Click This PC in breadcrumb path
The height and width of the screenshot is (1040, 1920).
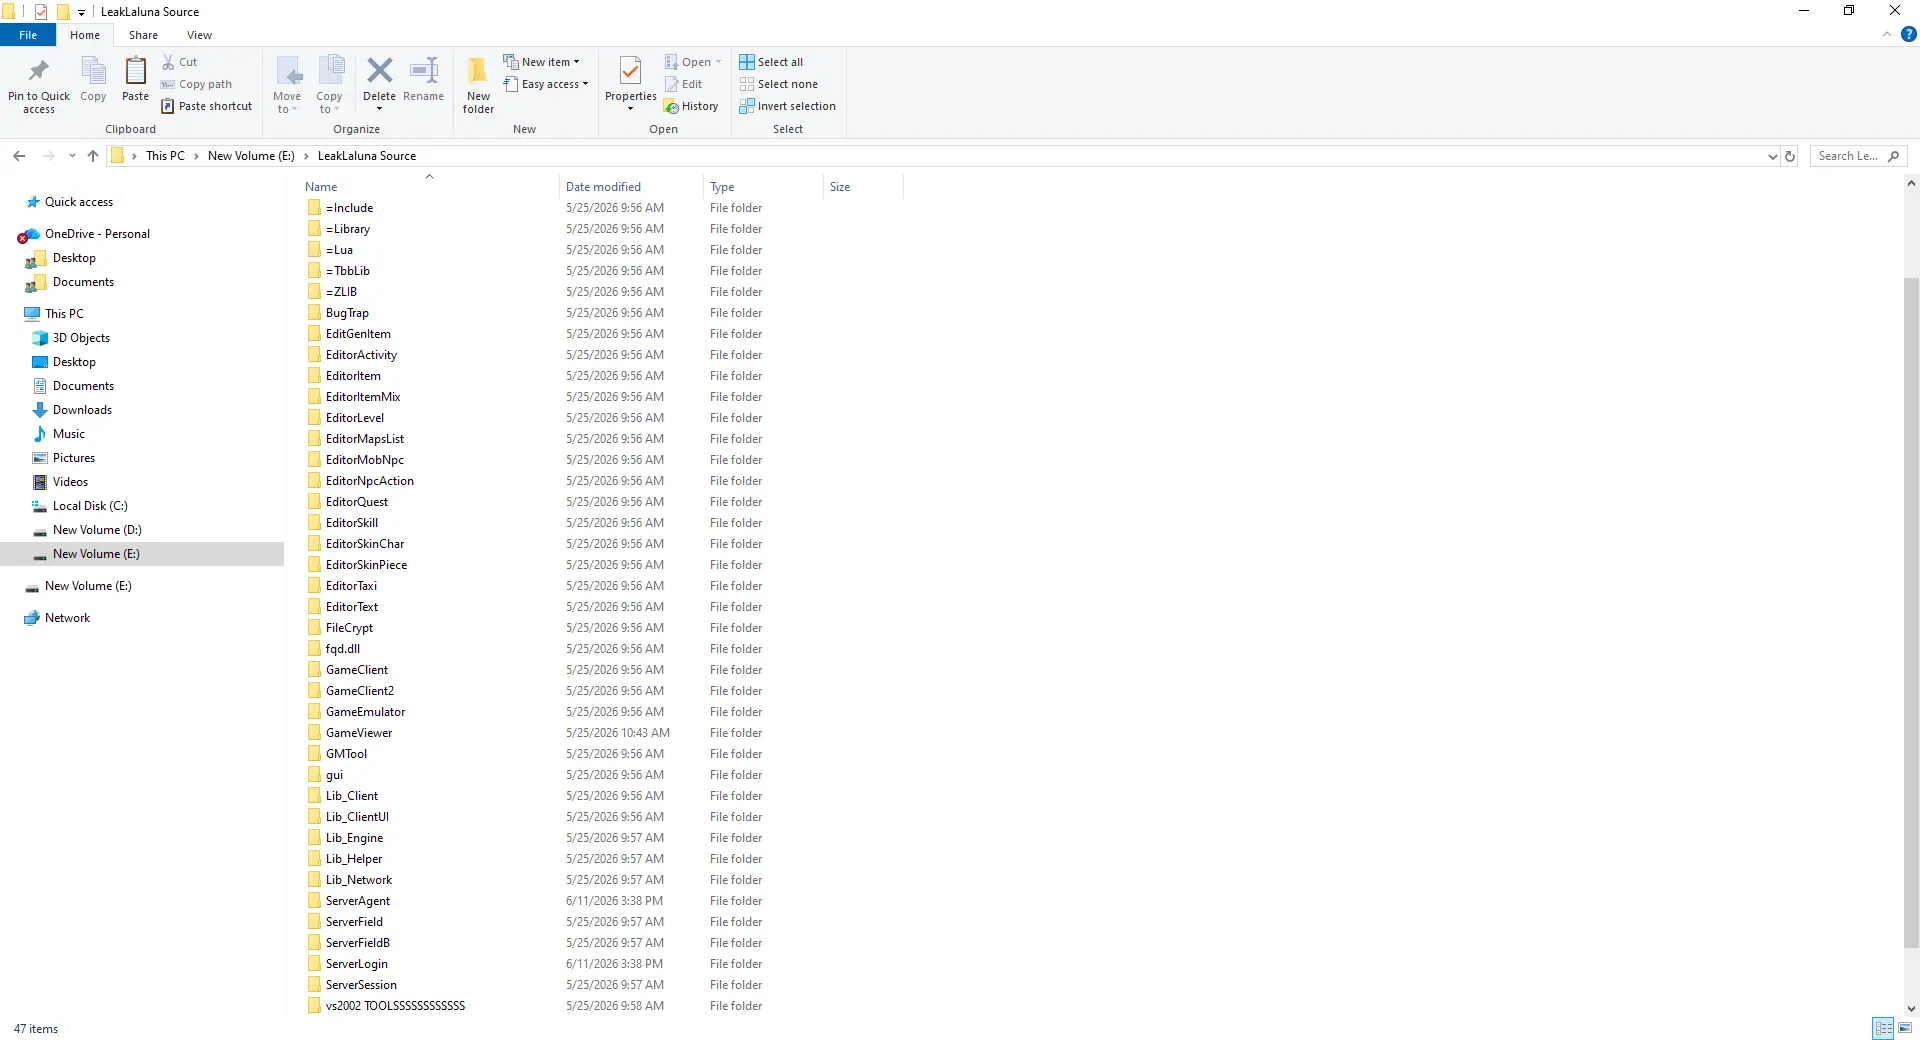[x=165, y=156]
